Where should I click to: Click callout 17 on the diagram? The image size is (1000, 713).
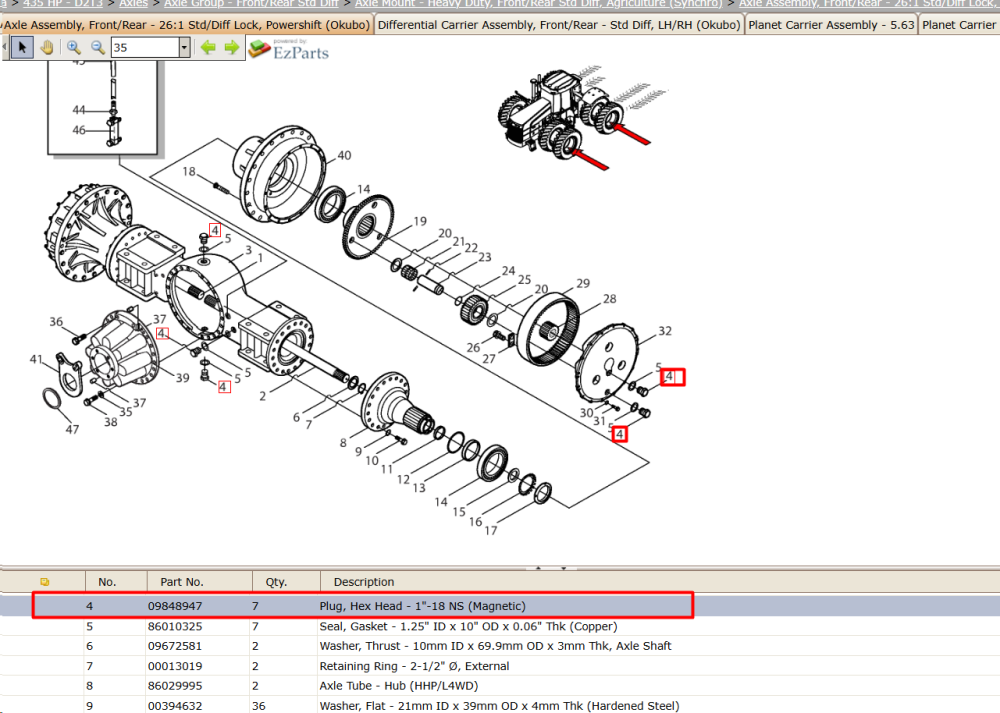tap(490, 530)
